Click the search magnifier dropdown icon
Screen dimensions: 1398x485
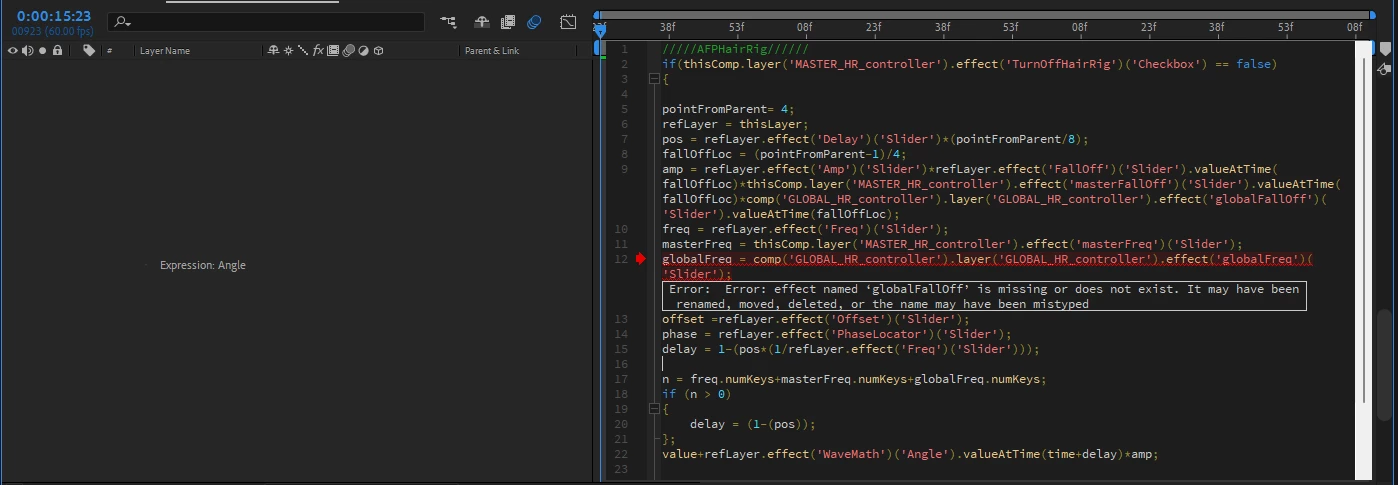123,21
